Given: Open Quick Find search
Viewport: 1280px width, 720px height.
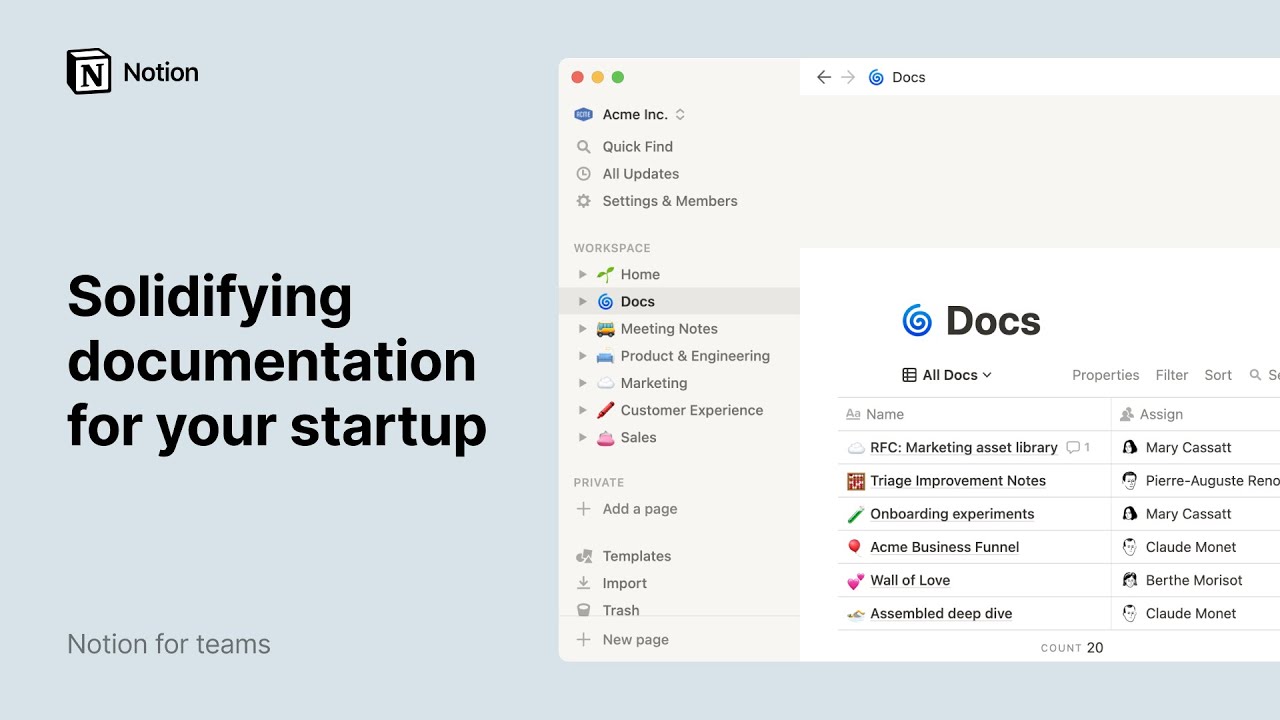Looking at the screenshot, I should pyautogui.click(x=637, y=146).
